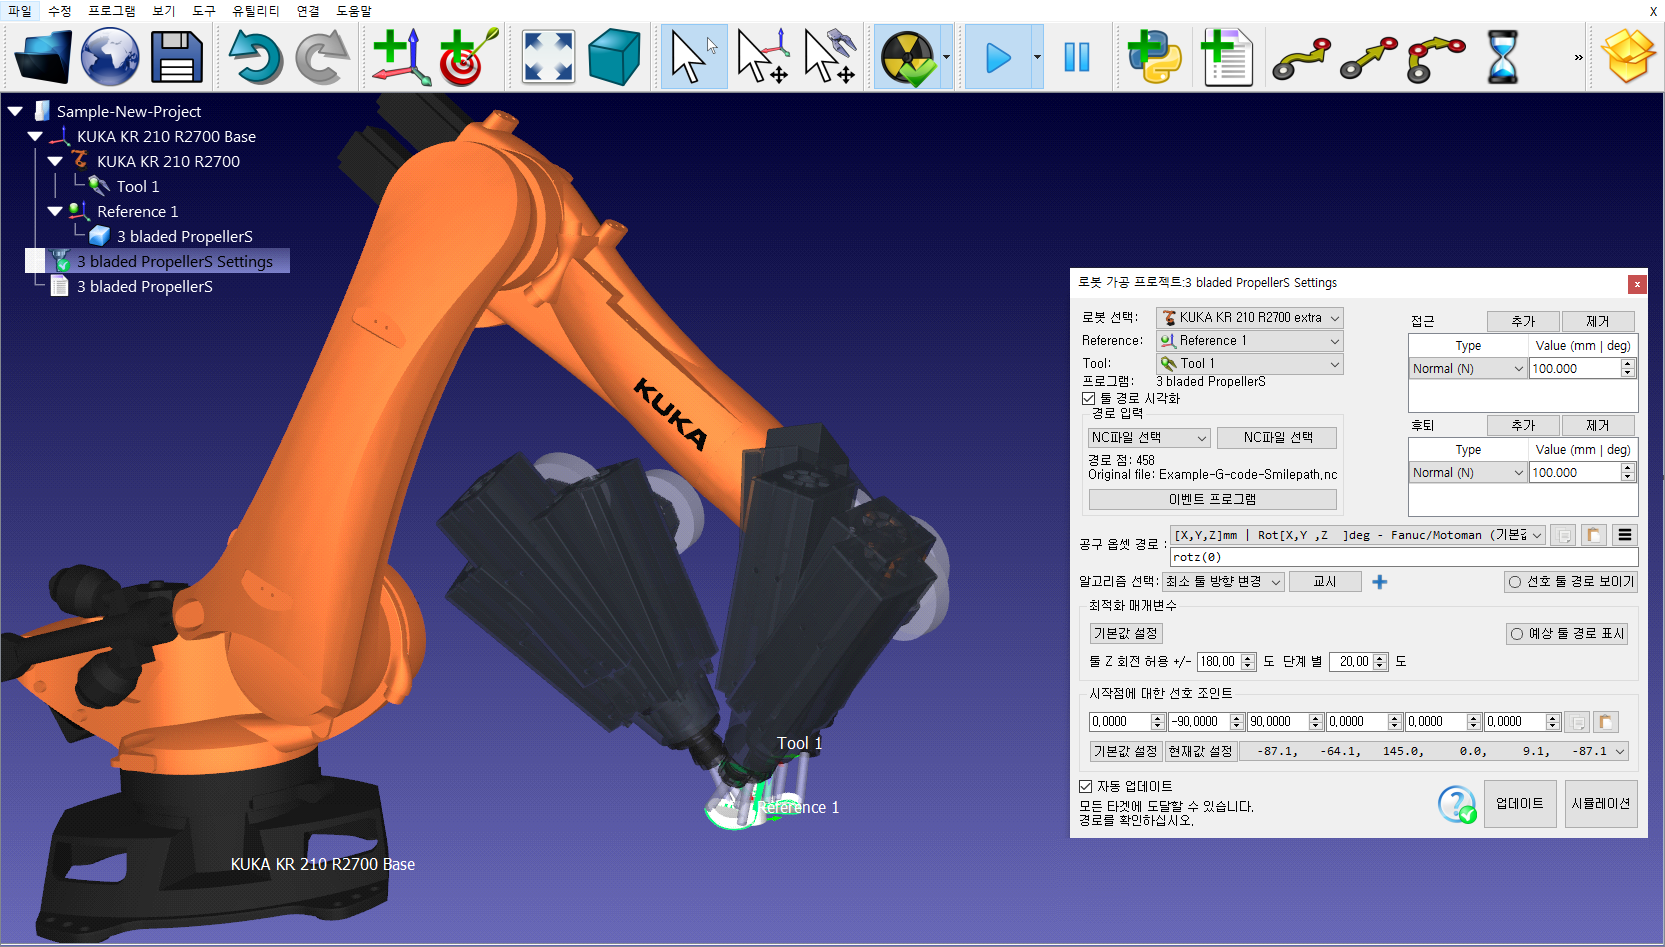Click the blue plus icon beside 교시

(1380, 582)
